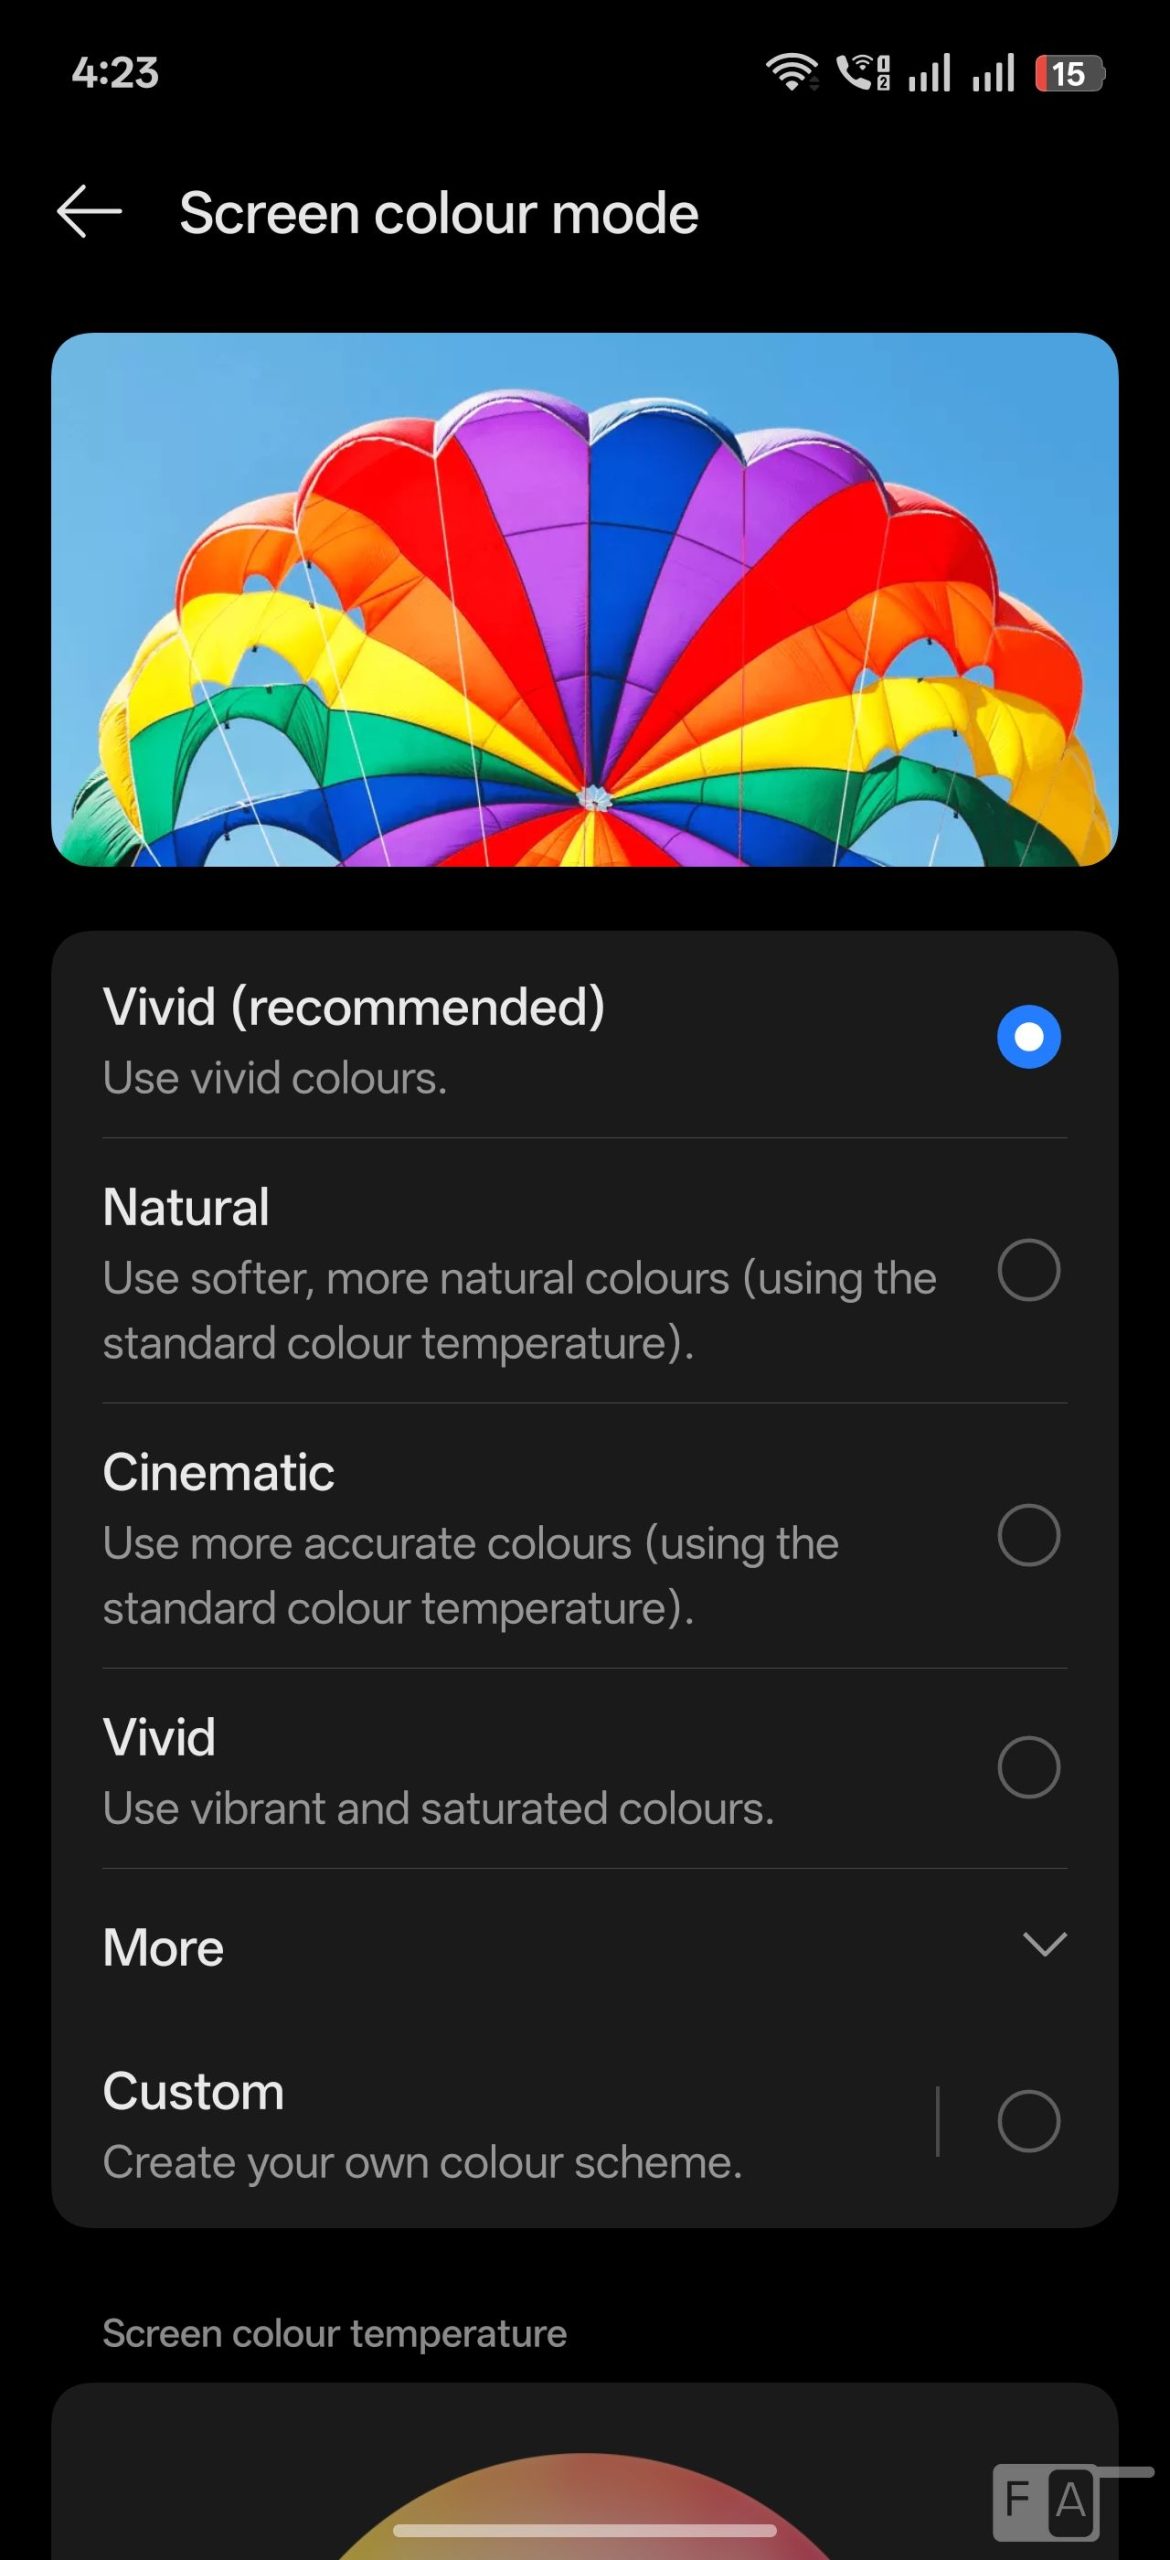Tap the FA translate overlay icon

tap(1048, 2501)
